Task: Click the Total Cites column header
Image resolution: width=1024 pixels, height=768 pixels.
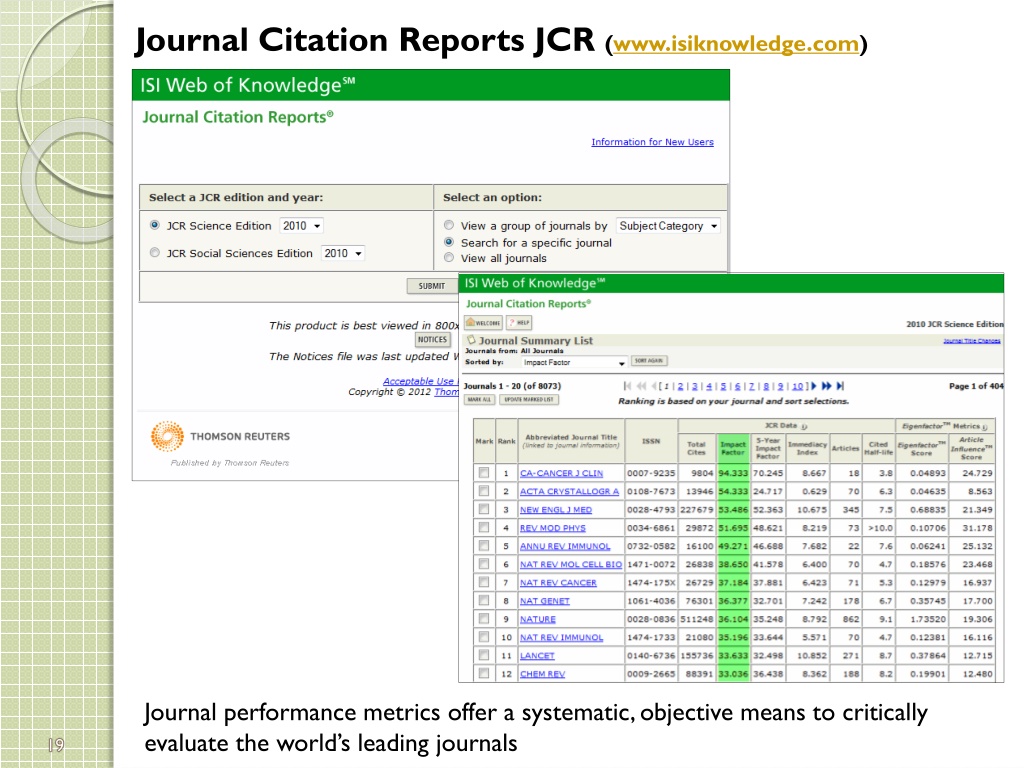Action: tap(696, 448)
